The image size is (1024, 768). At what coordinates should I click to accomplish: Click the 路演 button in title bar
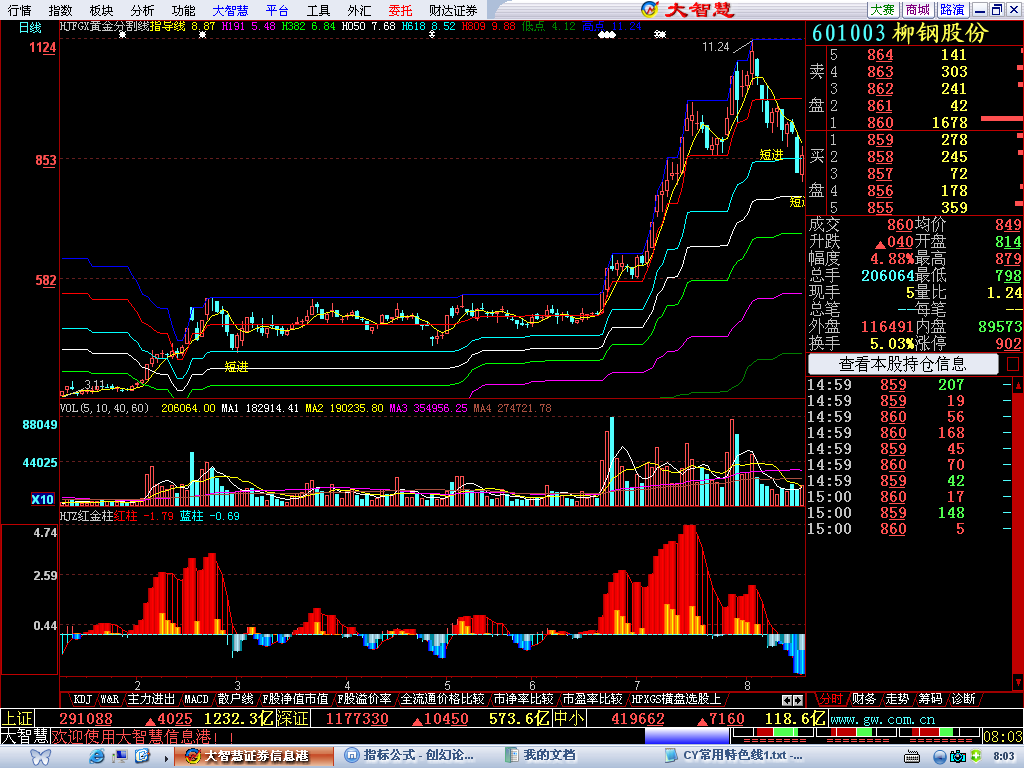pyautogui.click(x=952, y=10)
